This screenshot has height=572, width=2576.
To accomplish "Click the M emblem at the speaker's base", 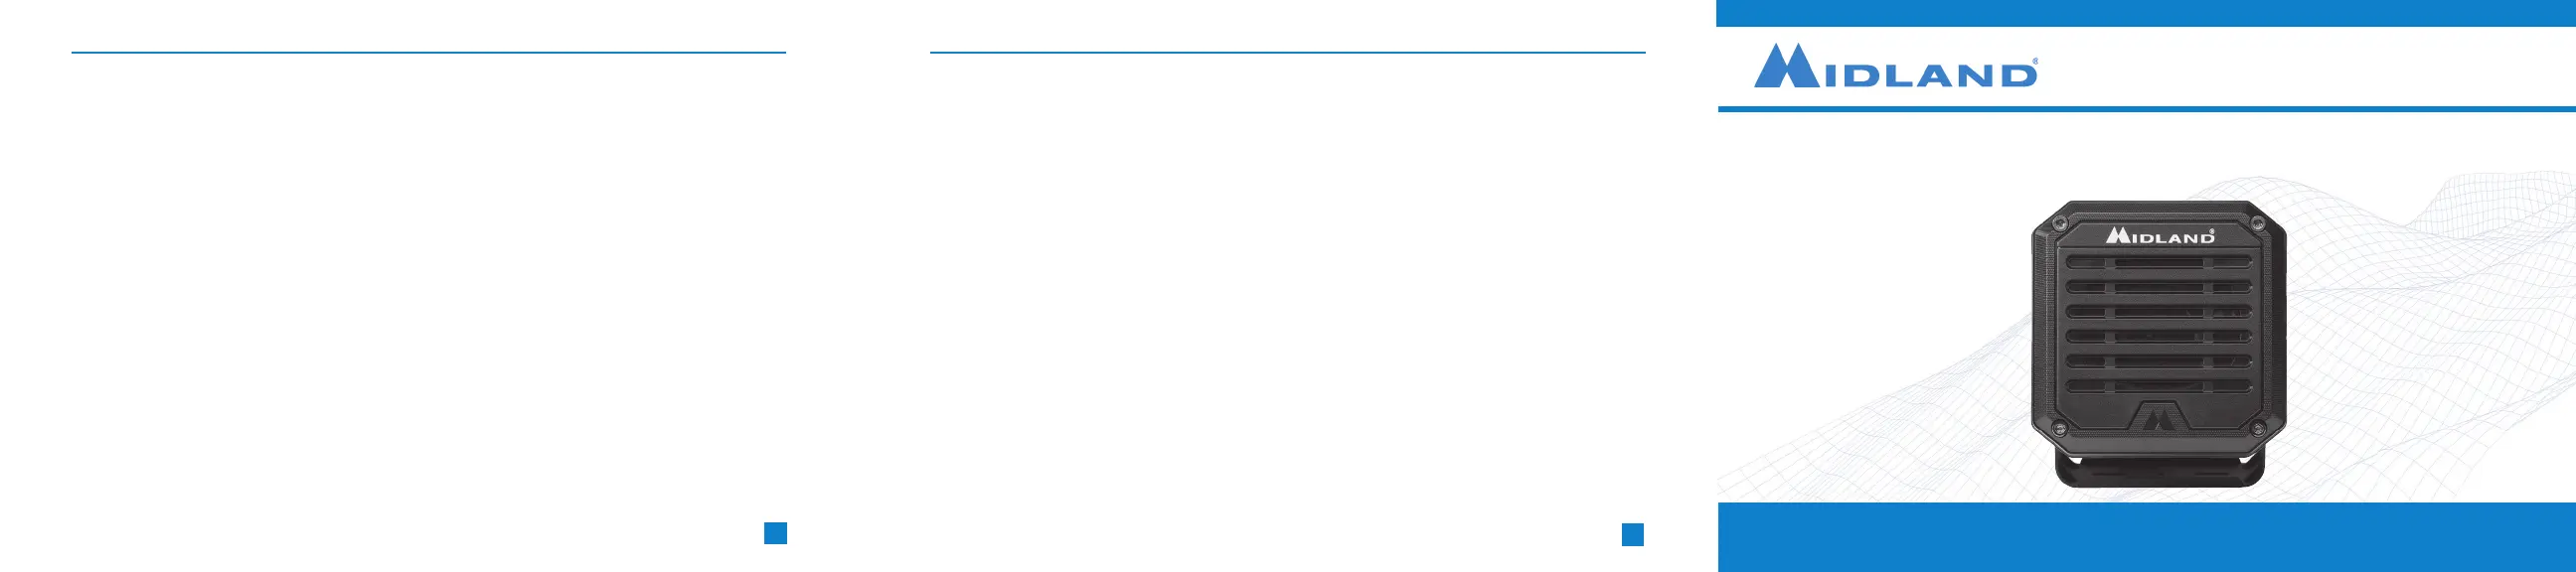I will pos(2157,417).
